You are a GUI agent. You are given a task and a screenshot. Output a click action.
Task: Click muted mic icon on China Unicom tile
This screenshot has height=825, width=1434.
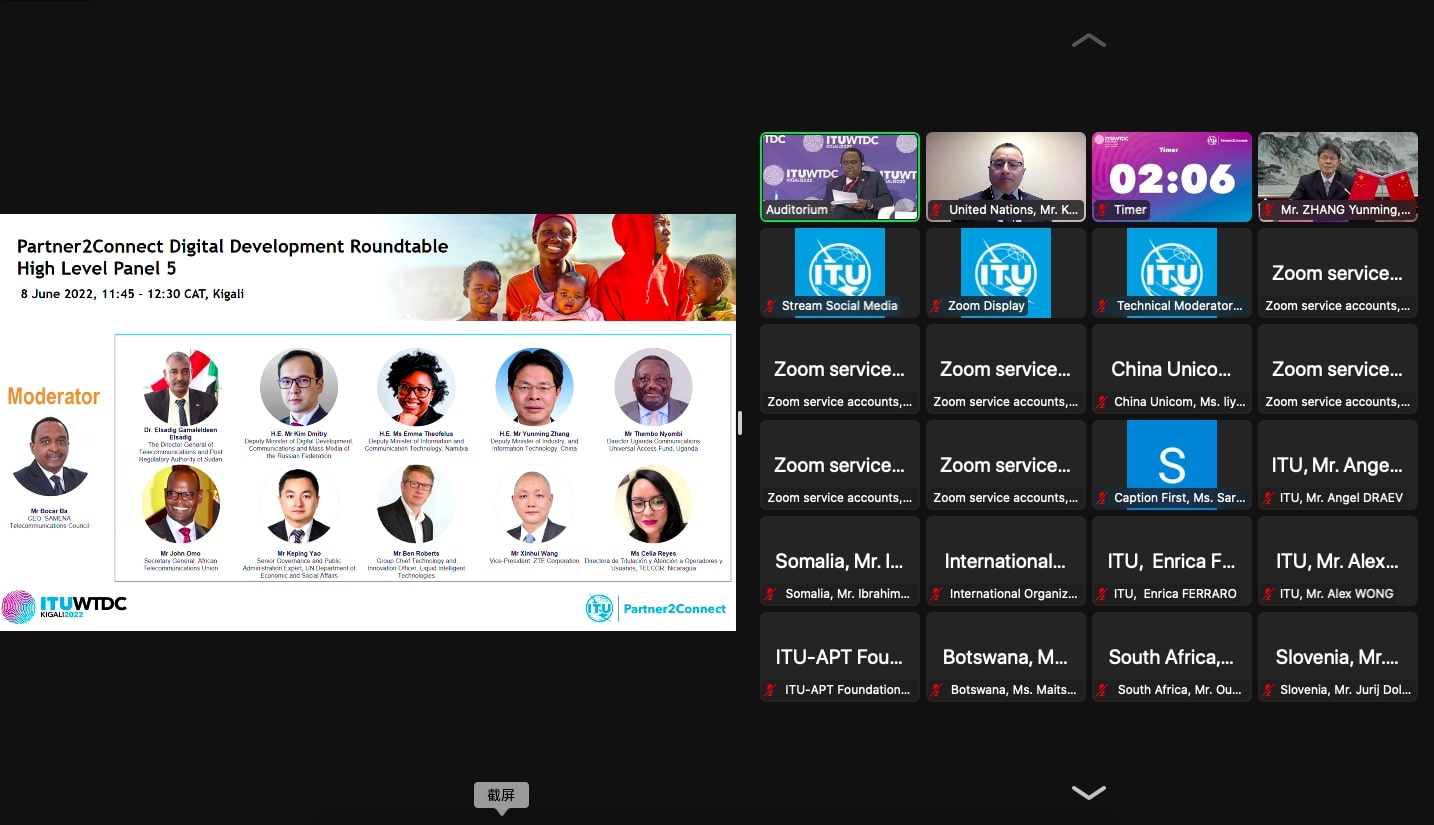coord(1103,402)
